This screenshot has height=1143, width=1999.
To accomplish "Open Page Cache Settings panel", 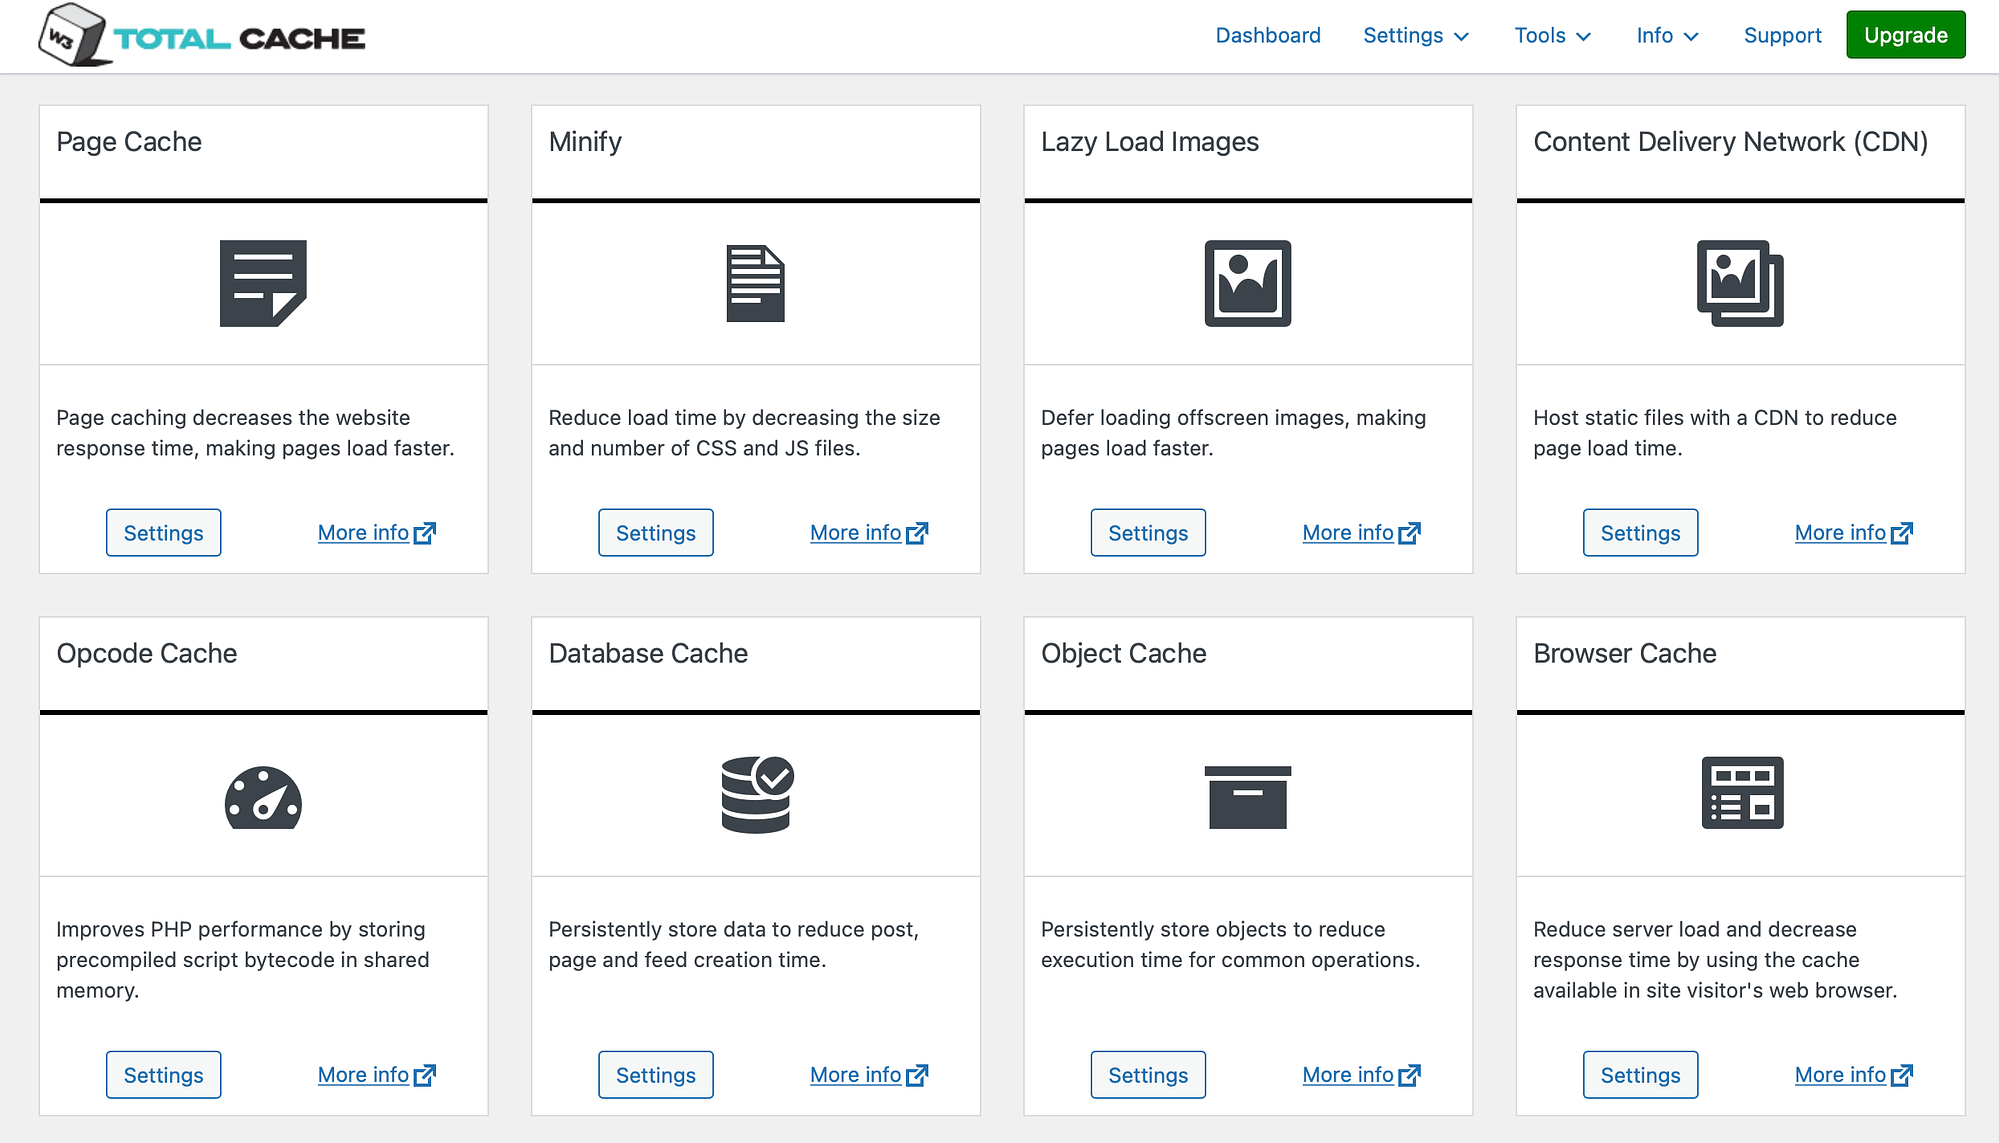I will (x=162, y=532).
